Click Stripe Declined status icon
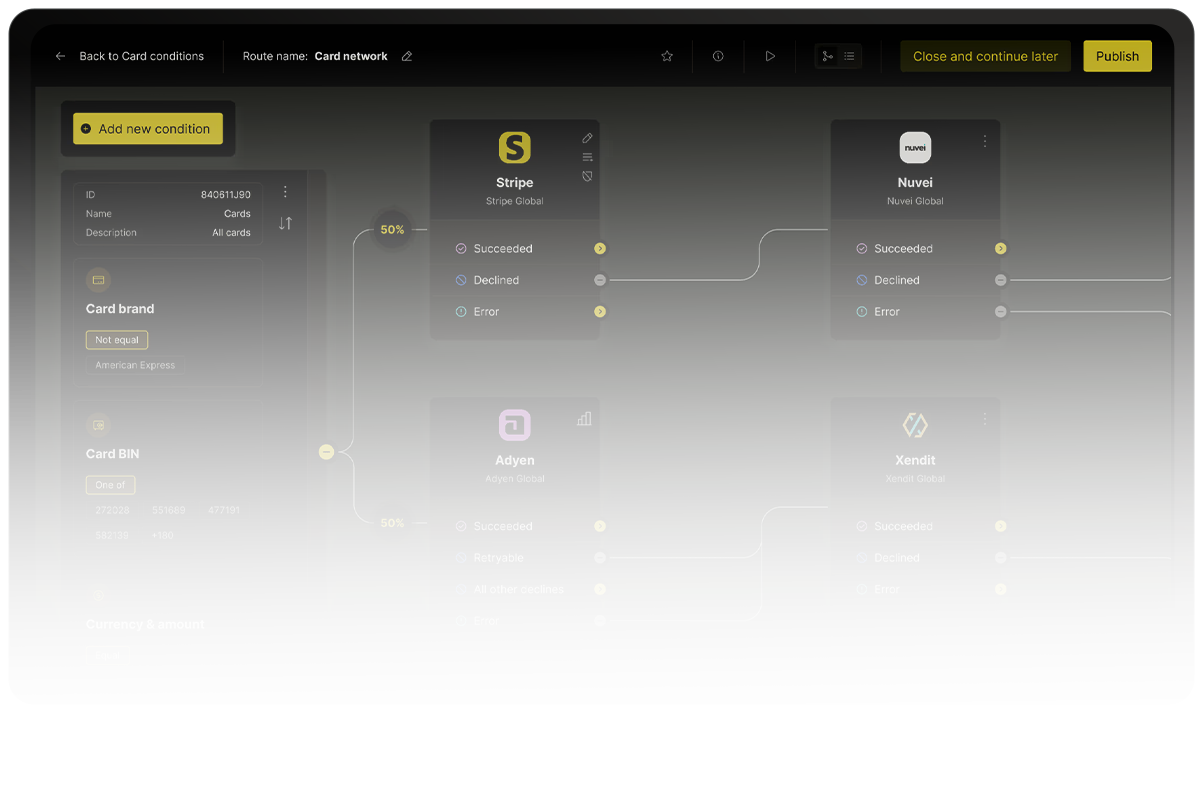This screenshot has height=785, width=1204. point(461,280)
